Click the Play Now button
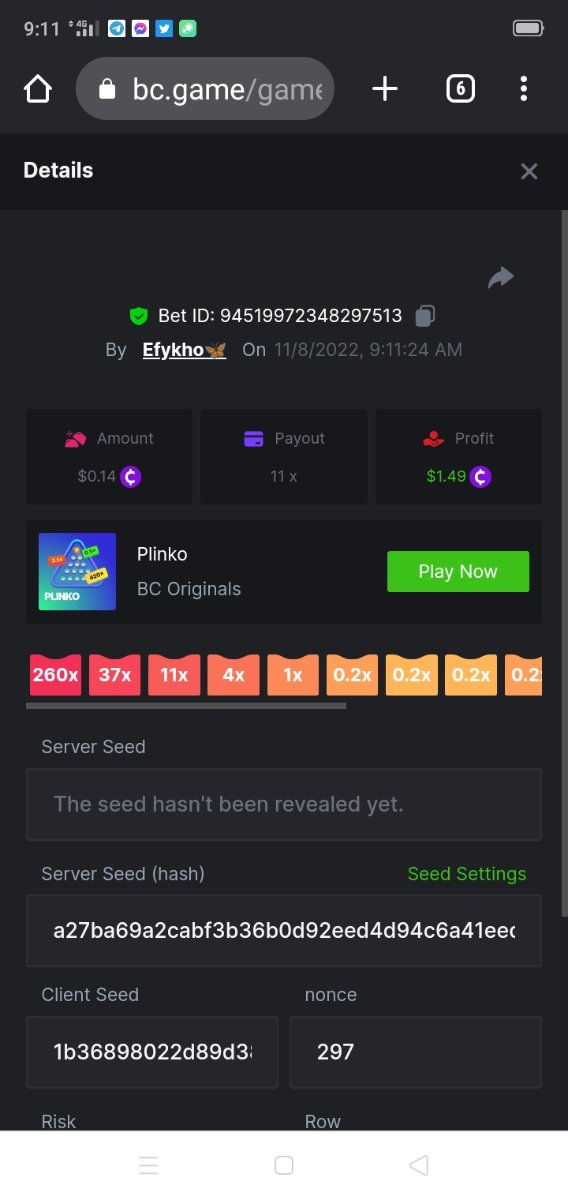The image size is (568, 1200). [x=458, y=571]
